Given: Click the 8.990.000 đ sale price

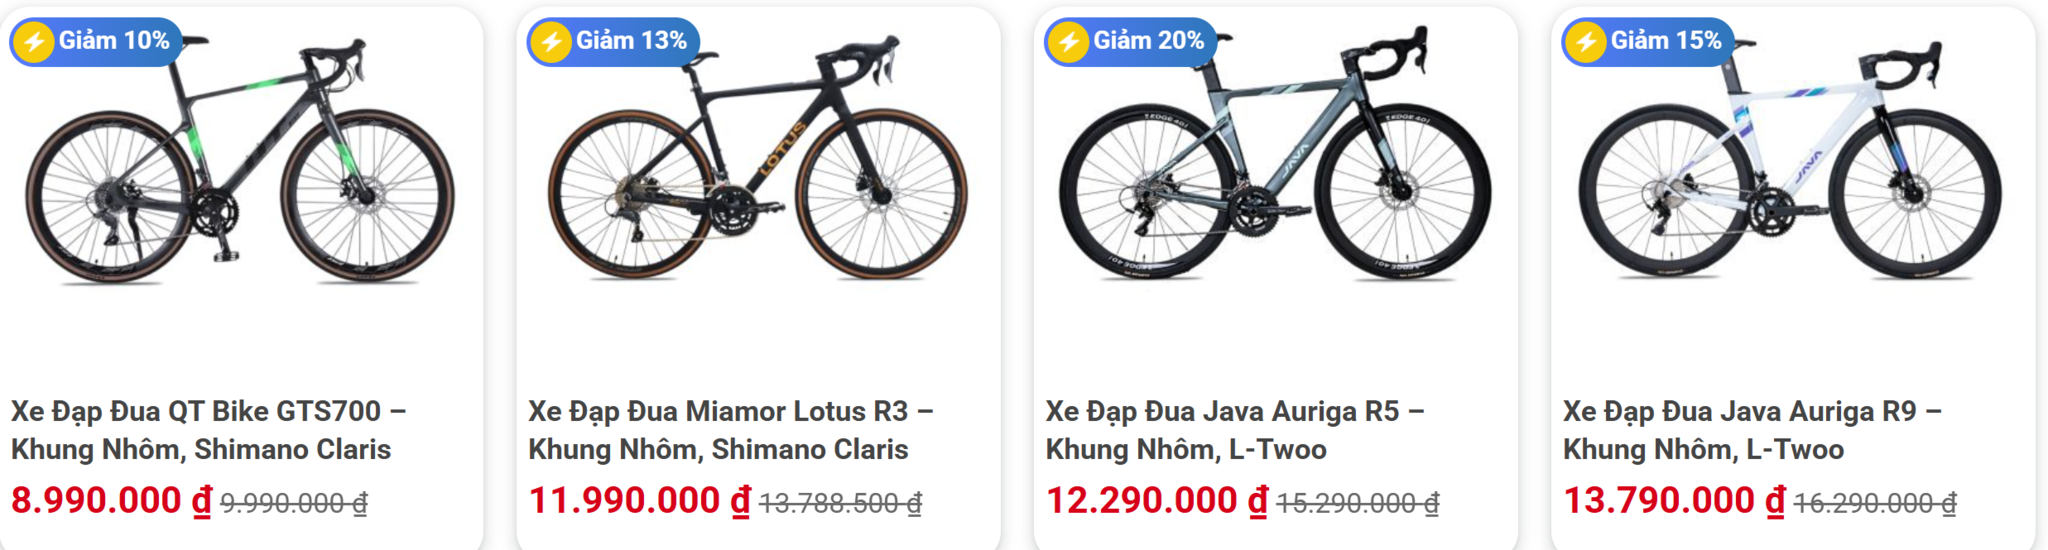Looking at the screenshot, I should (x=112, y=500).
